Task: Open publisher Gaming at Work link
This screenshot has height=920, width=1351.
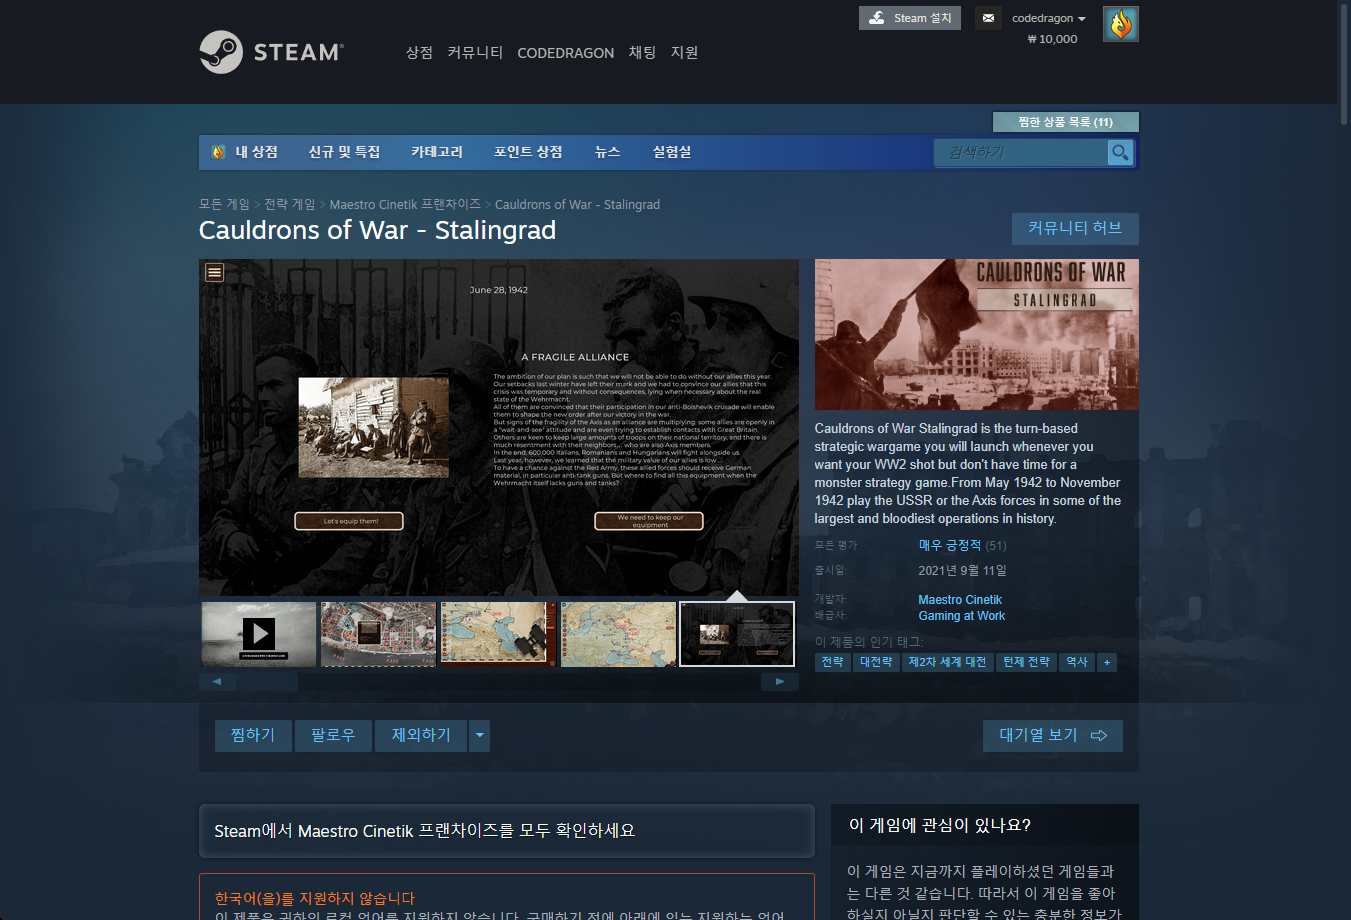Action: pos(961,616)
